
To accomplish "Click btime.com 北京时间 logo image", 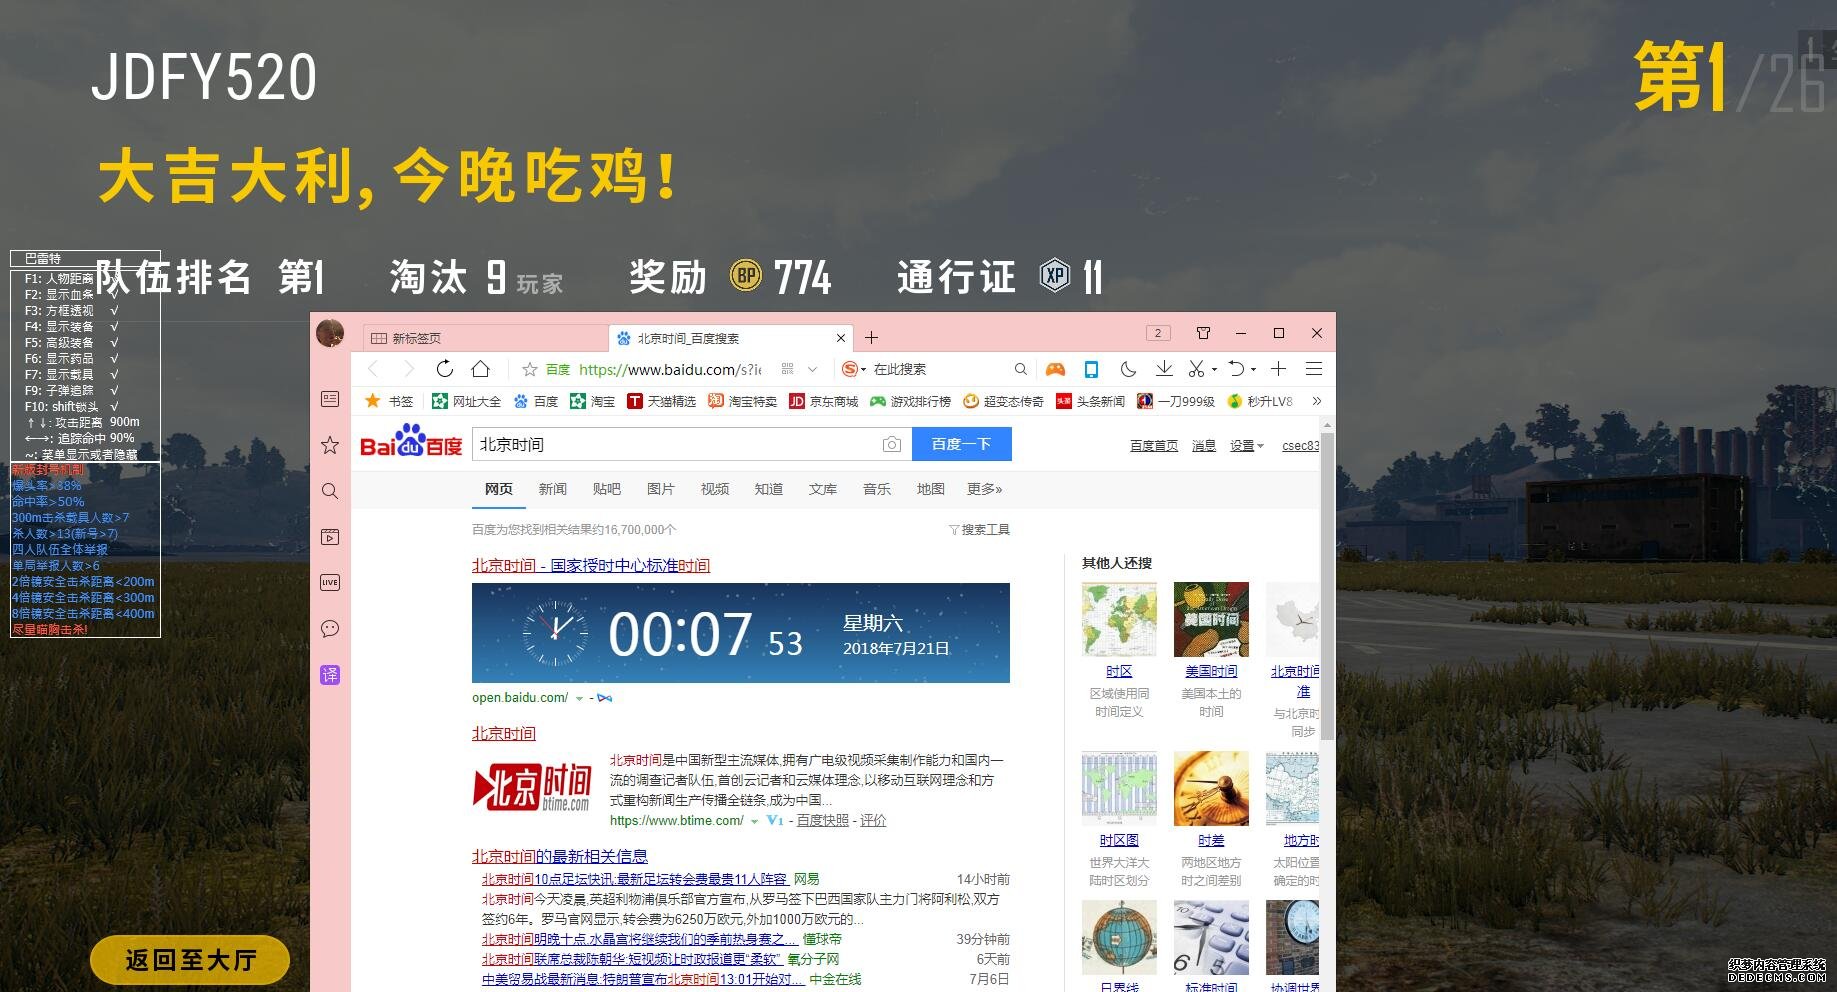I will (532, 788).
